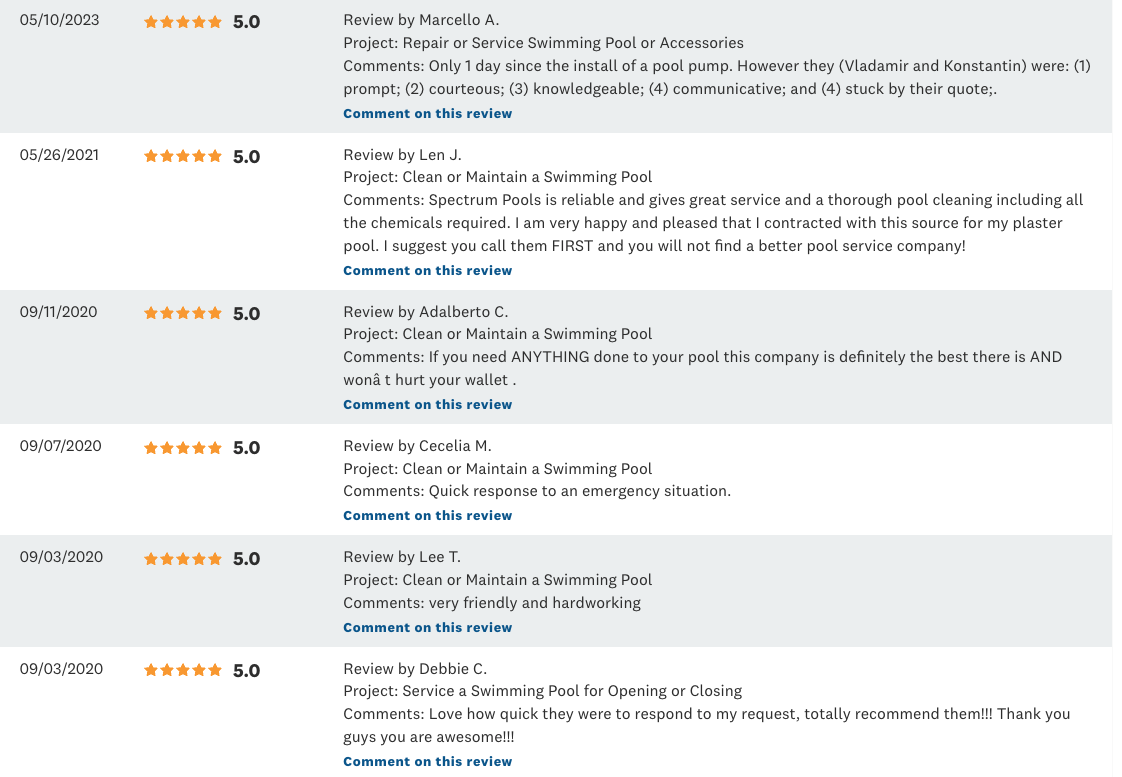This screenshot has height=777, width=1122.
Task: Click star rating on Marcello A. review
Action: (183, 21)
